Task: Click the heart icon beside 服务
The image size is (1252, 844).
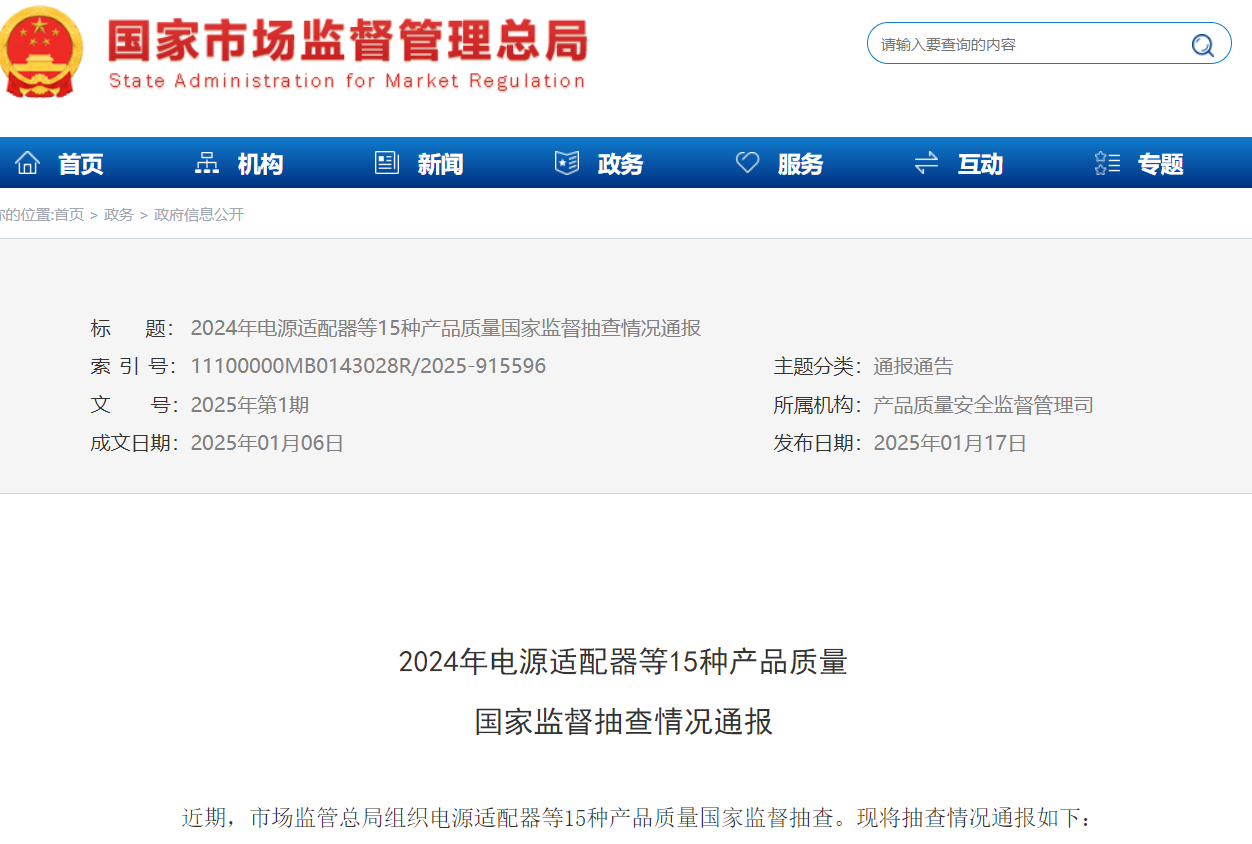Action: point(747,163)
